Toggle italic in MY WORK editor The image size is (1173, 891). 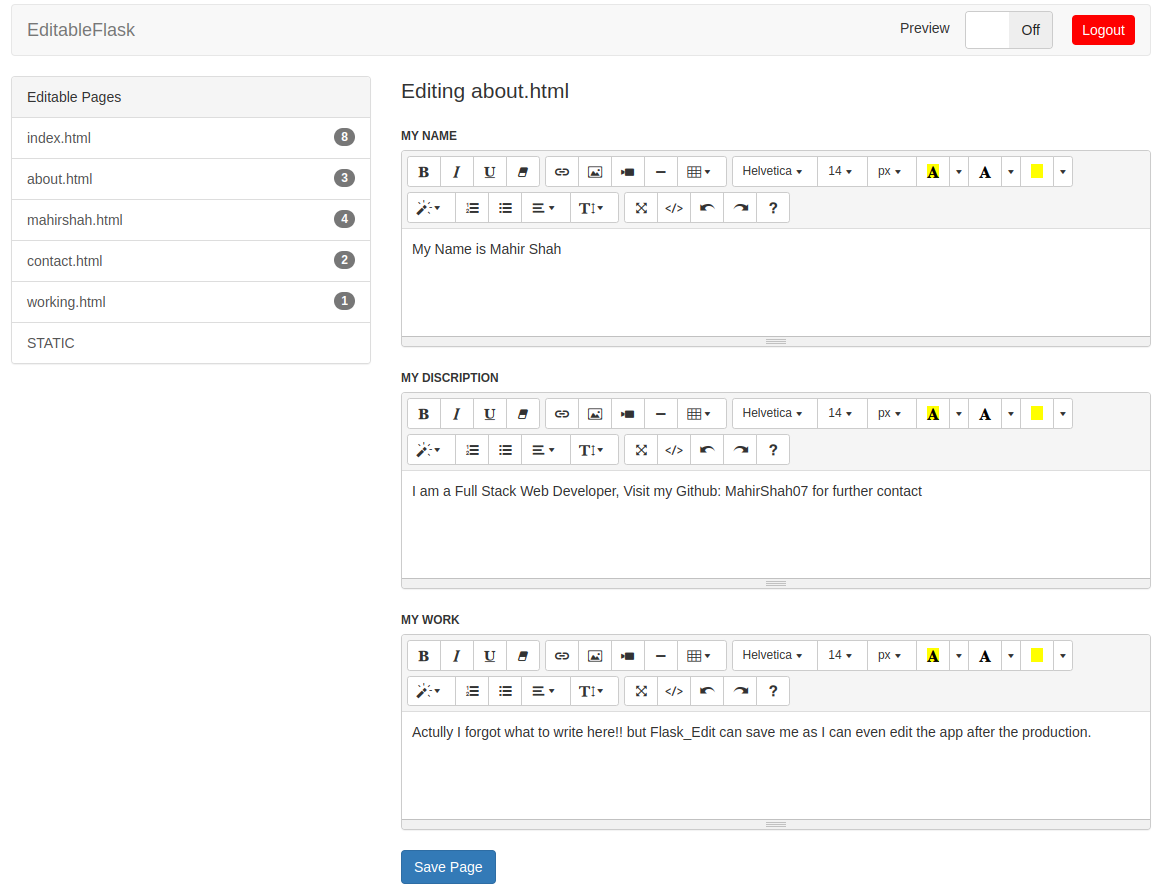(x=456, y=656)
